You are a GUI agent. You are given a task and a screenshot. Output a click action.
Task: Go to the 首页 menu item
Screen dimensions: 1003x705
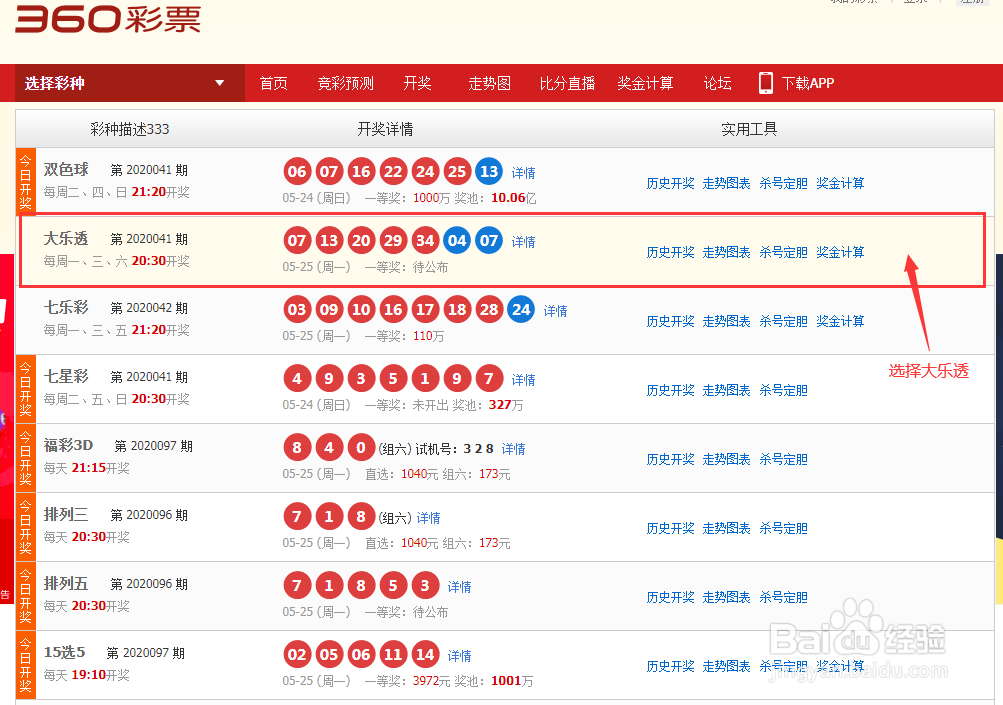click(274, 83)
